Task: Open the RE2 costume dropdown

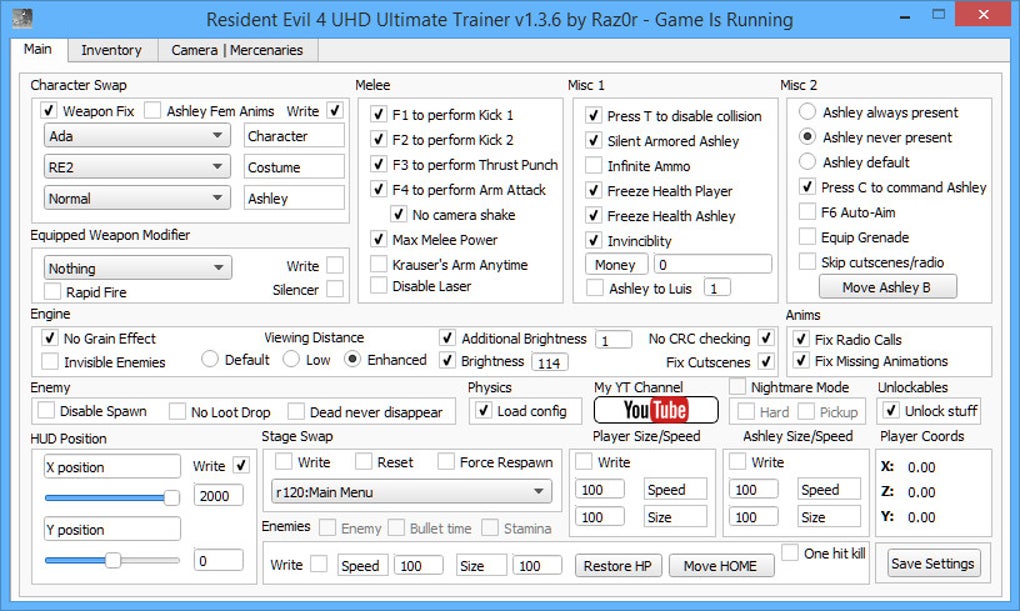Action: (x=137, y=167)
